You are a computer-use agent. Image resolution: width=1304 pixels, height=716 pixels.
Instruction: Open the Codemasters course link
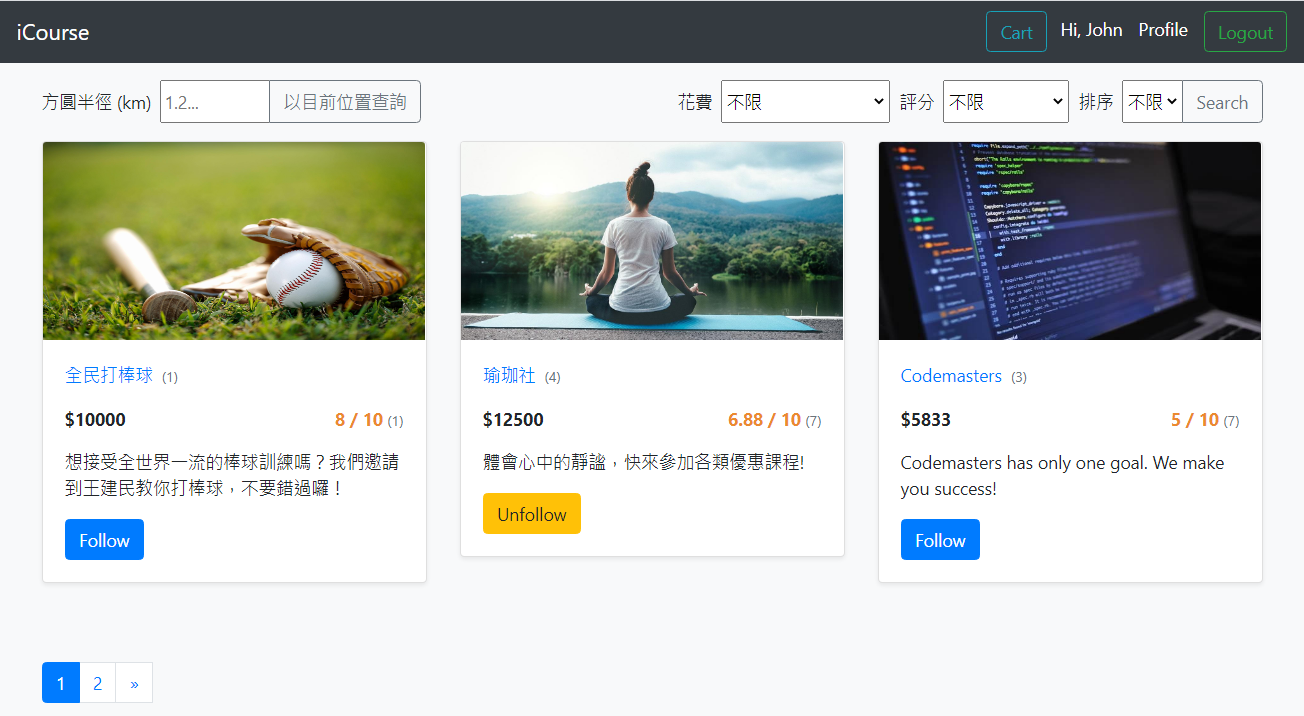click(951, 376)
